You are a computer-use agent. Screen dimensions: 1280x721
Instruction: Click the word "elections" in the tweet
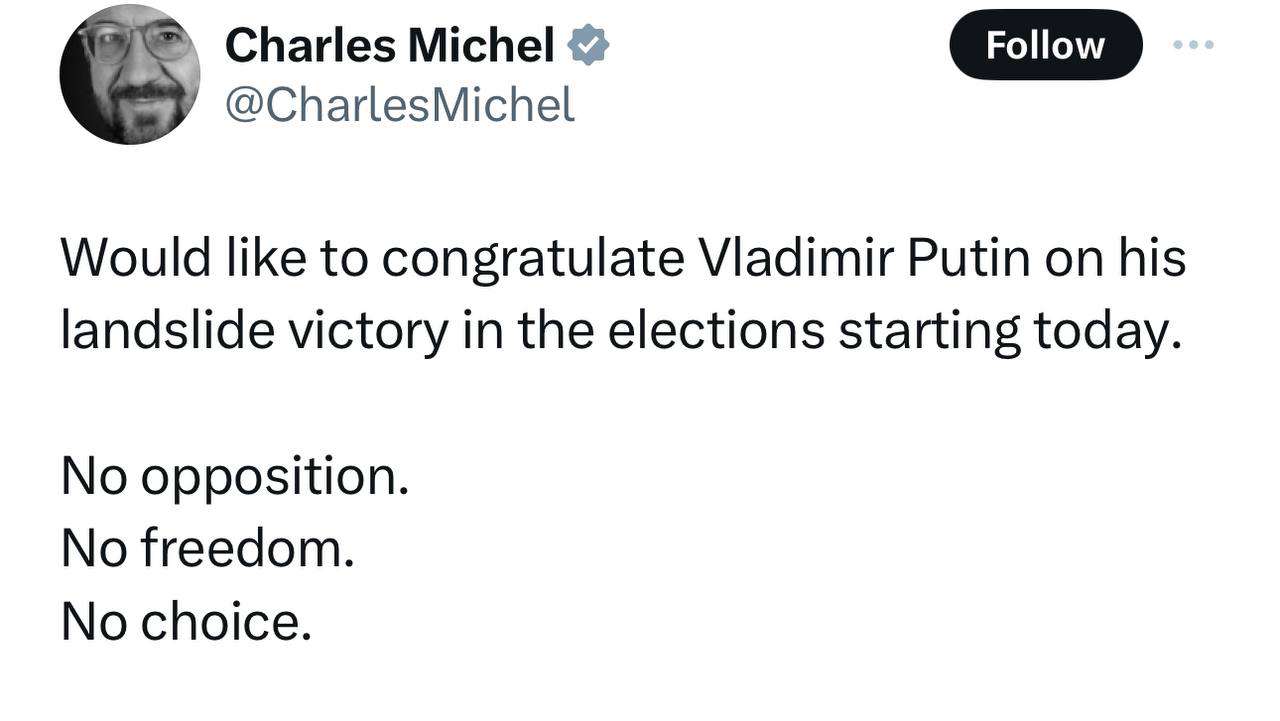716,331
